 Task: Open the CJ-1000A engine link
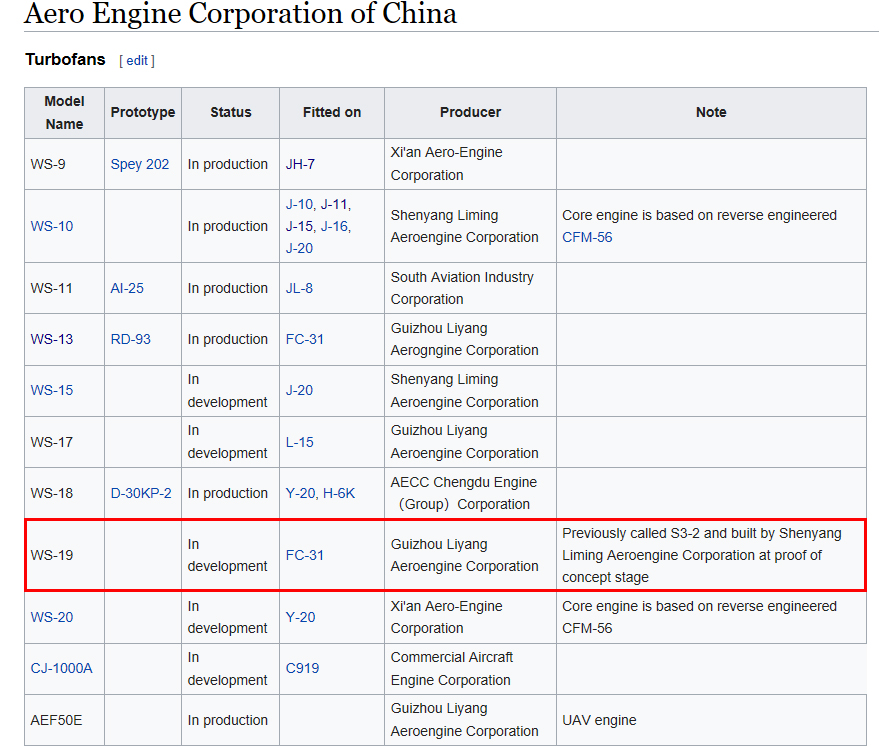coord(61,668)
